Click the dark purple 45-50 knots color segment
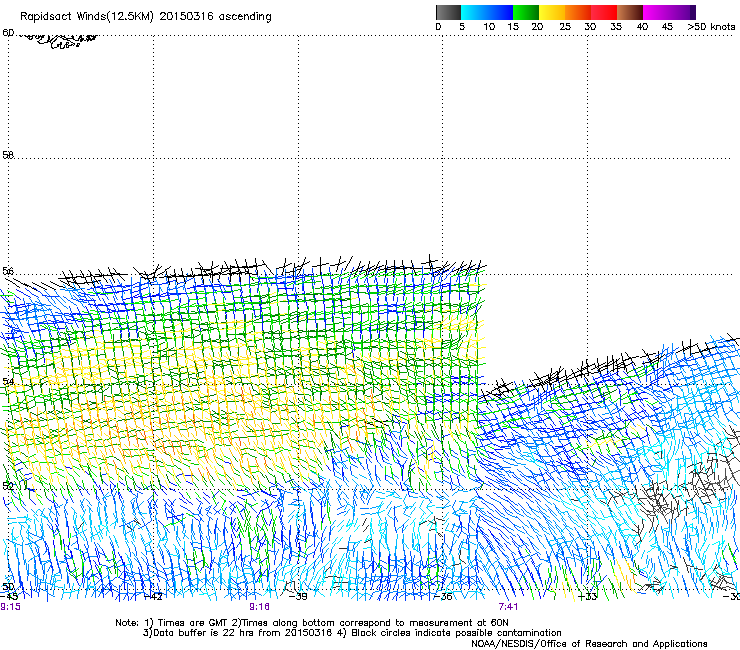The width and height of the screenshot is (740, 650). 682,12
